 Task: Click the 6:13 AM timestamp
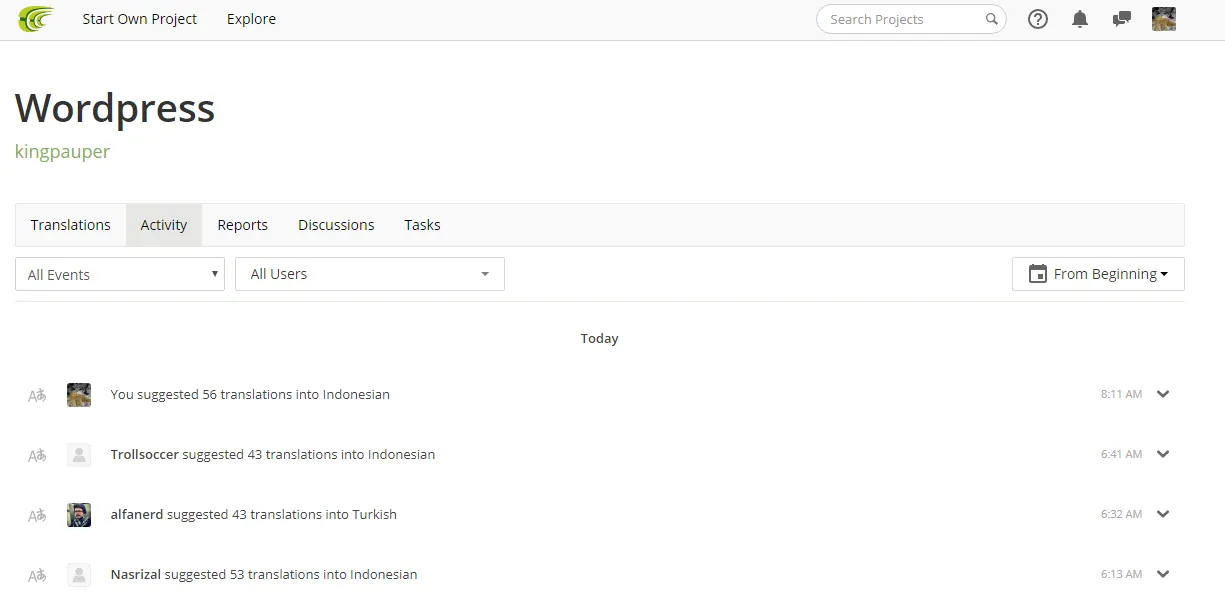(x=1121, y=574)
